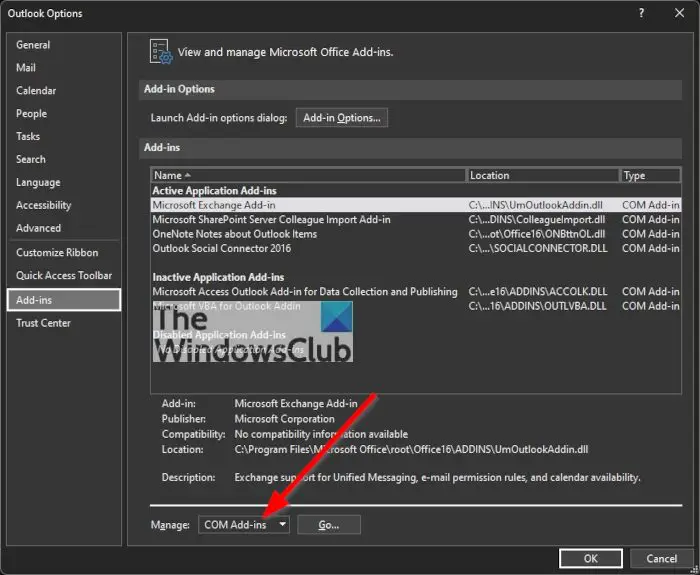Image resolution: width=700 pixels, height=575 pixels.
Task: Click the Go button beside Manage
Action: click(x=329, y=525)
